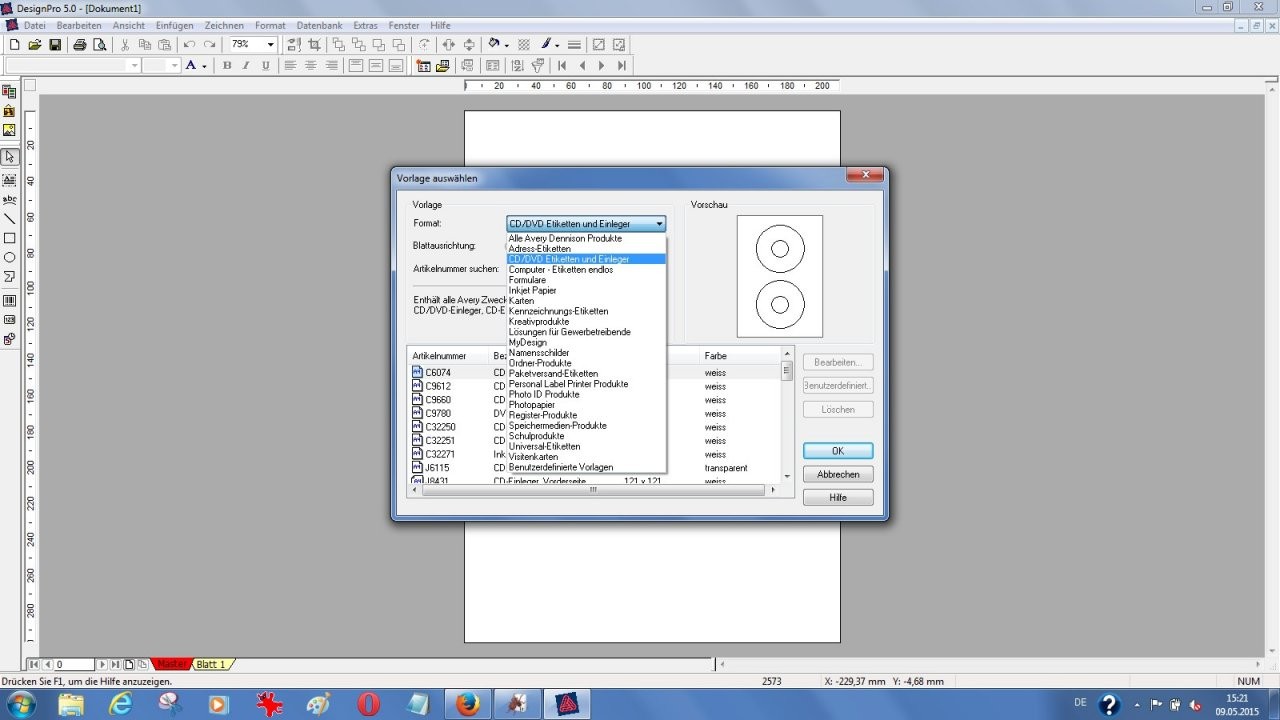
Task: Select the curved text abc tool
Action: pyautogui.click(x=9, y=200)
